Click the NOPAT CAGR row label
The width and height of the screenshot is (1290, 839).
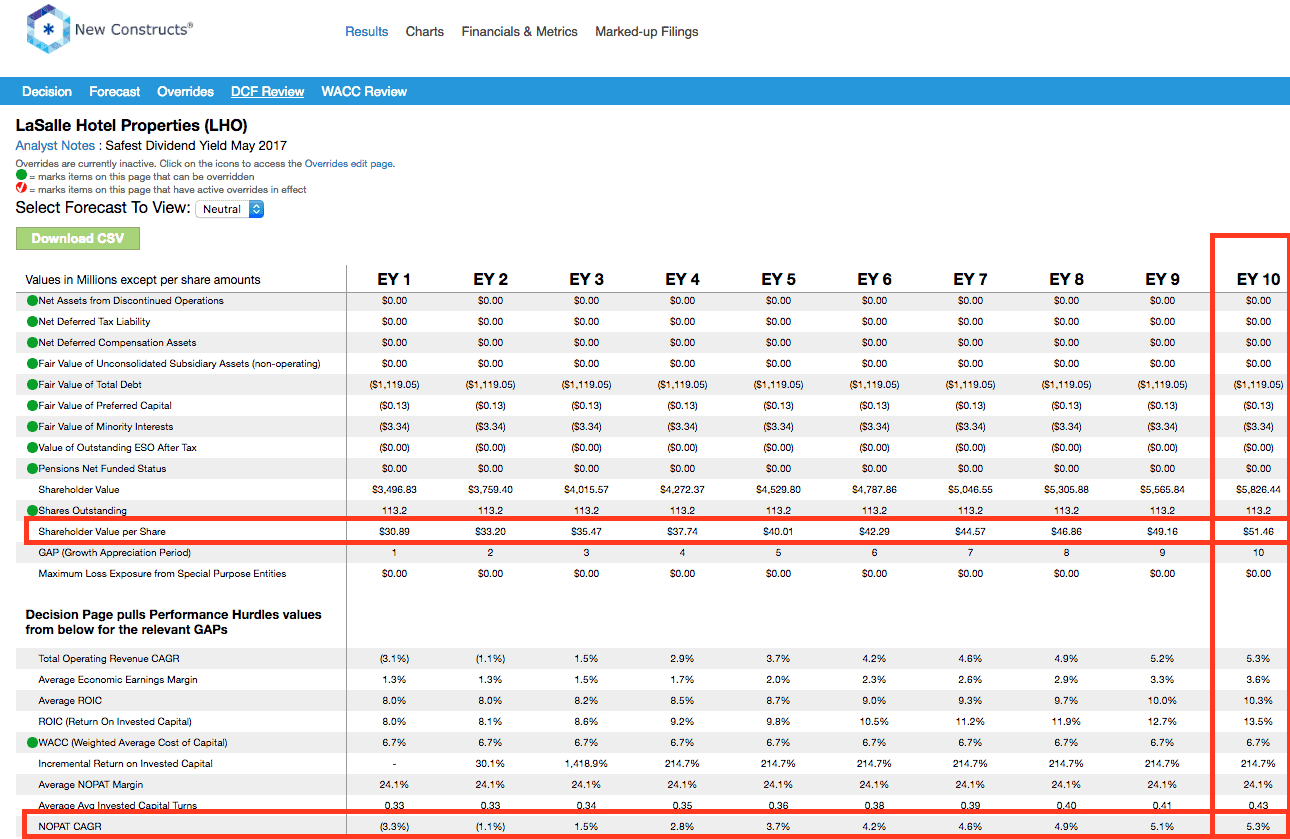(70, 826)
